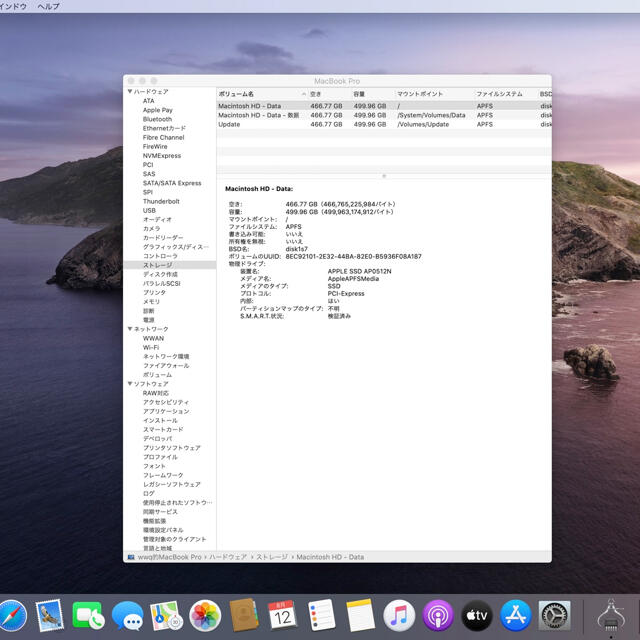
Task: Click ハードウェア in bottom path bar
Action: pos(228,557)
